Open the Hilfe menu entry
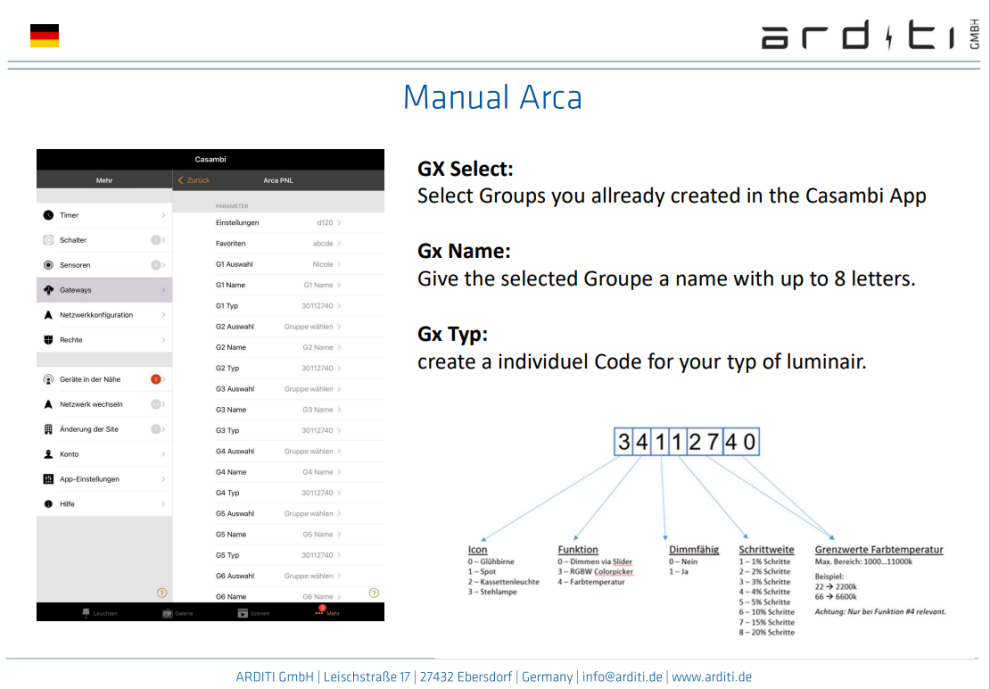 [104, 504]
